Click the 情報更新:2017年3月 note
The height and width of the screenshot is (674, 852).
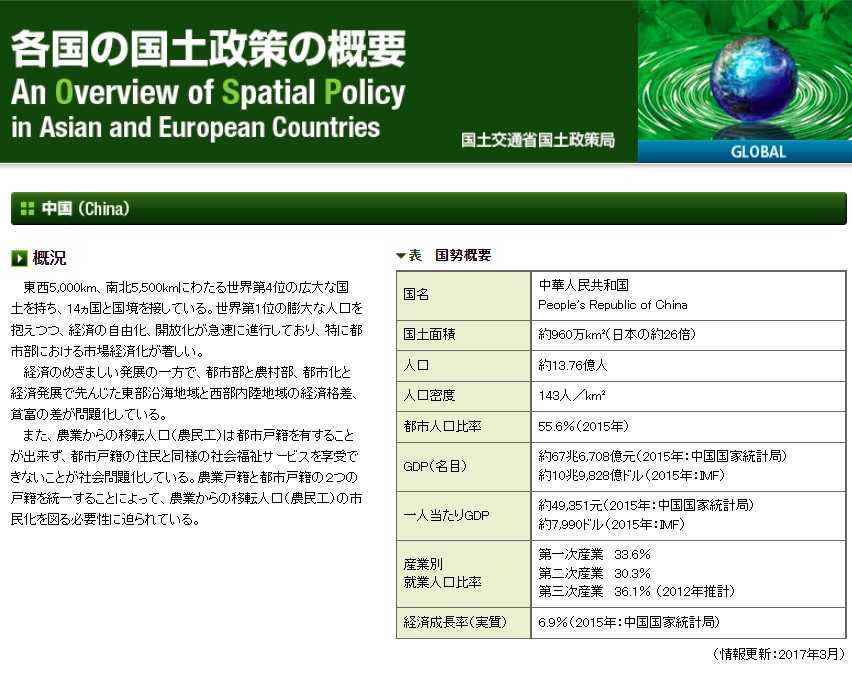tap(779, 654)
